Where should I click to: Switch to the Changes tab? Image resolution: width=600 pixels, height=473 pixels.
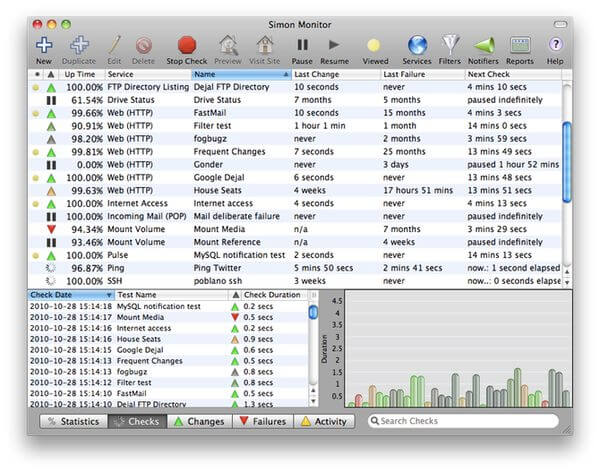coord(199,421)
